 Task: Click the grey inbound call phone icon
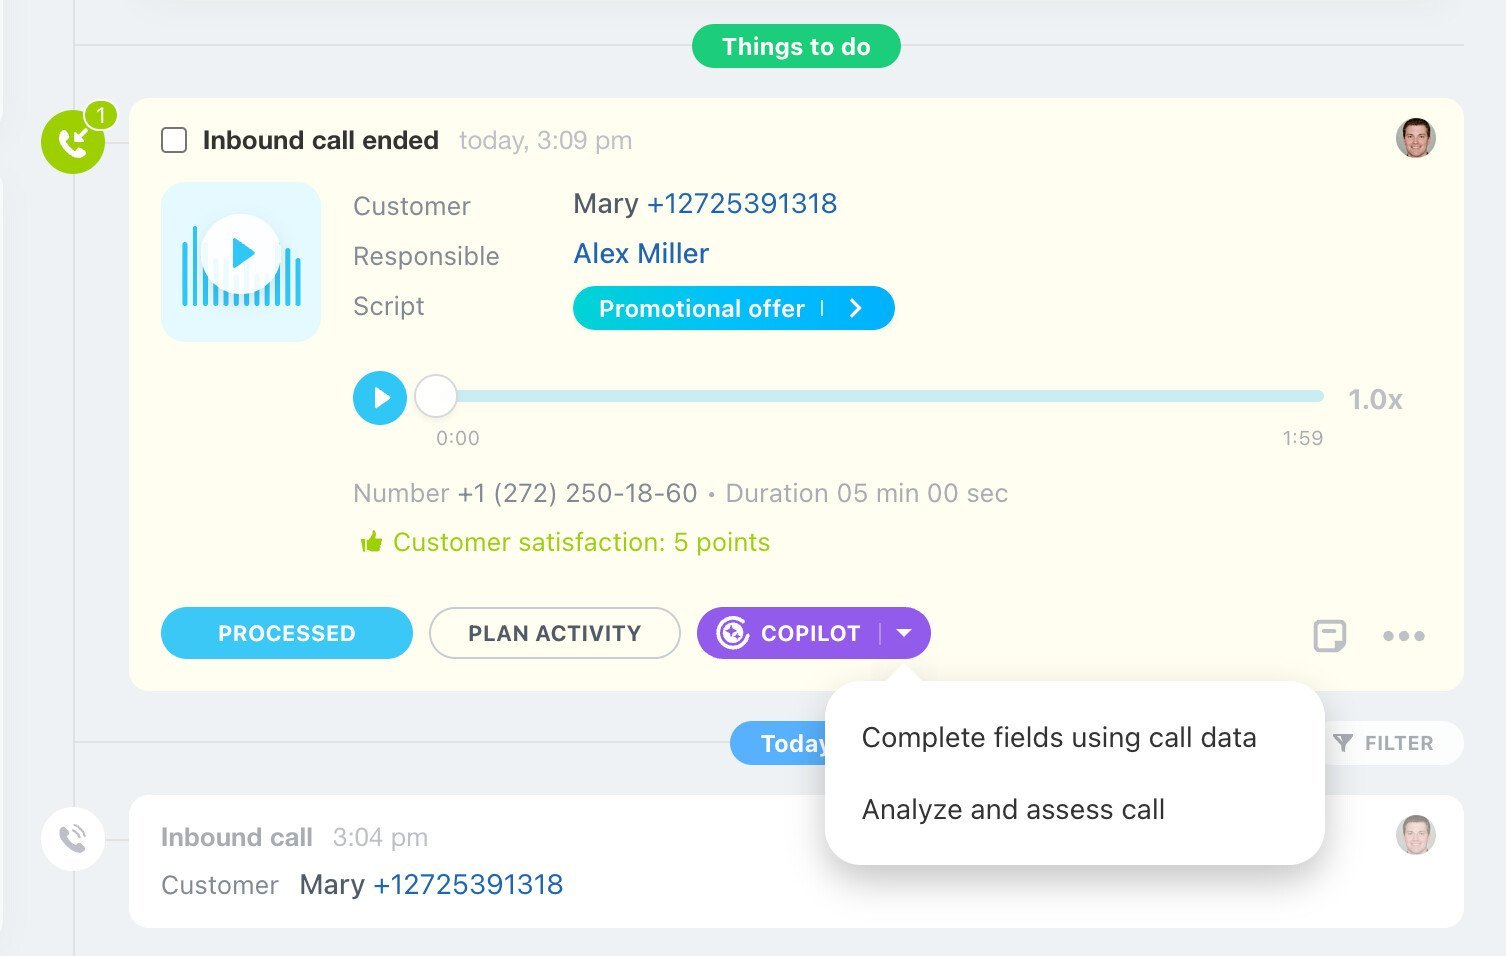pyautogui.click(x=73, y=838)
